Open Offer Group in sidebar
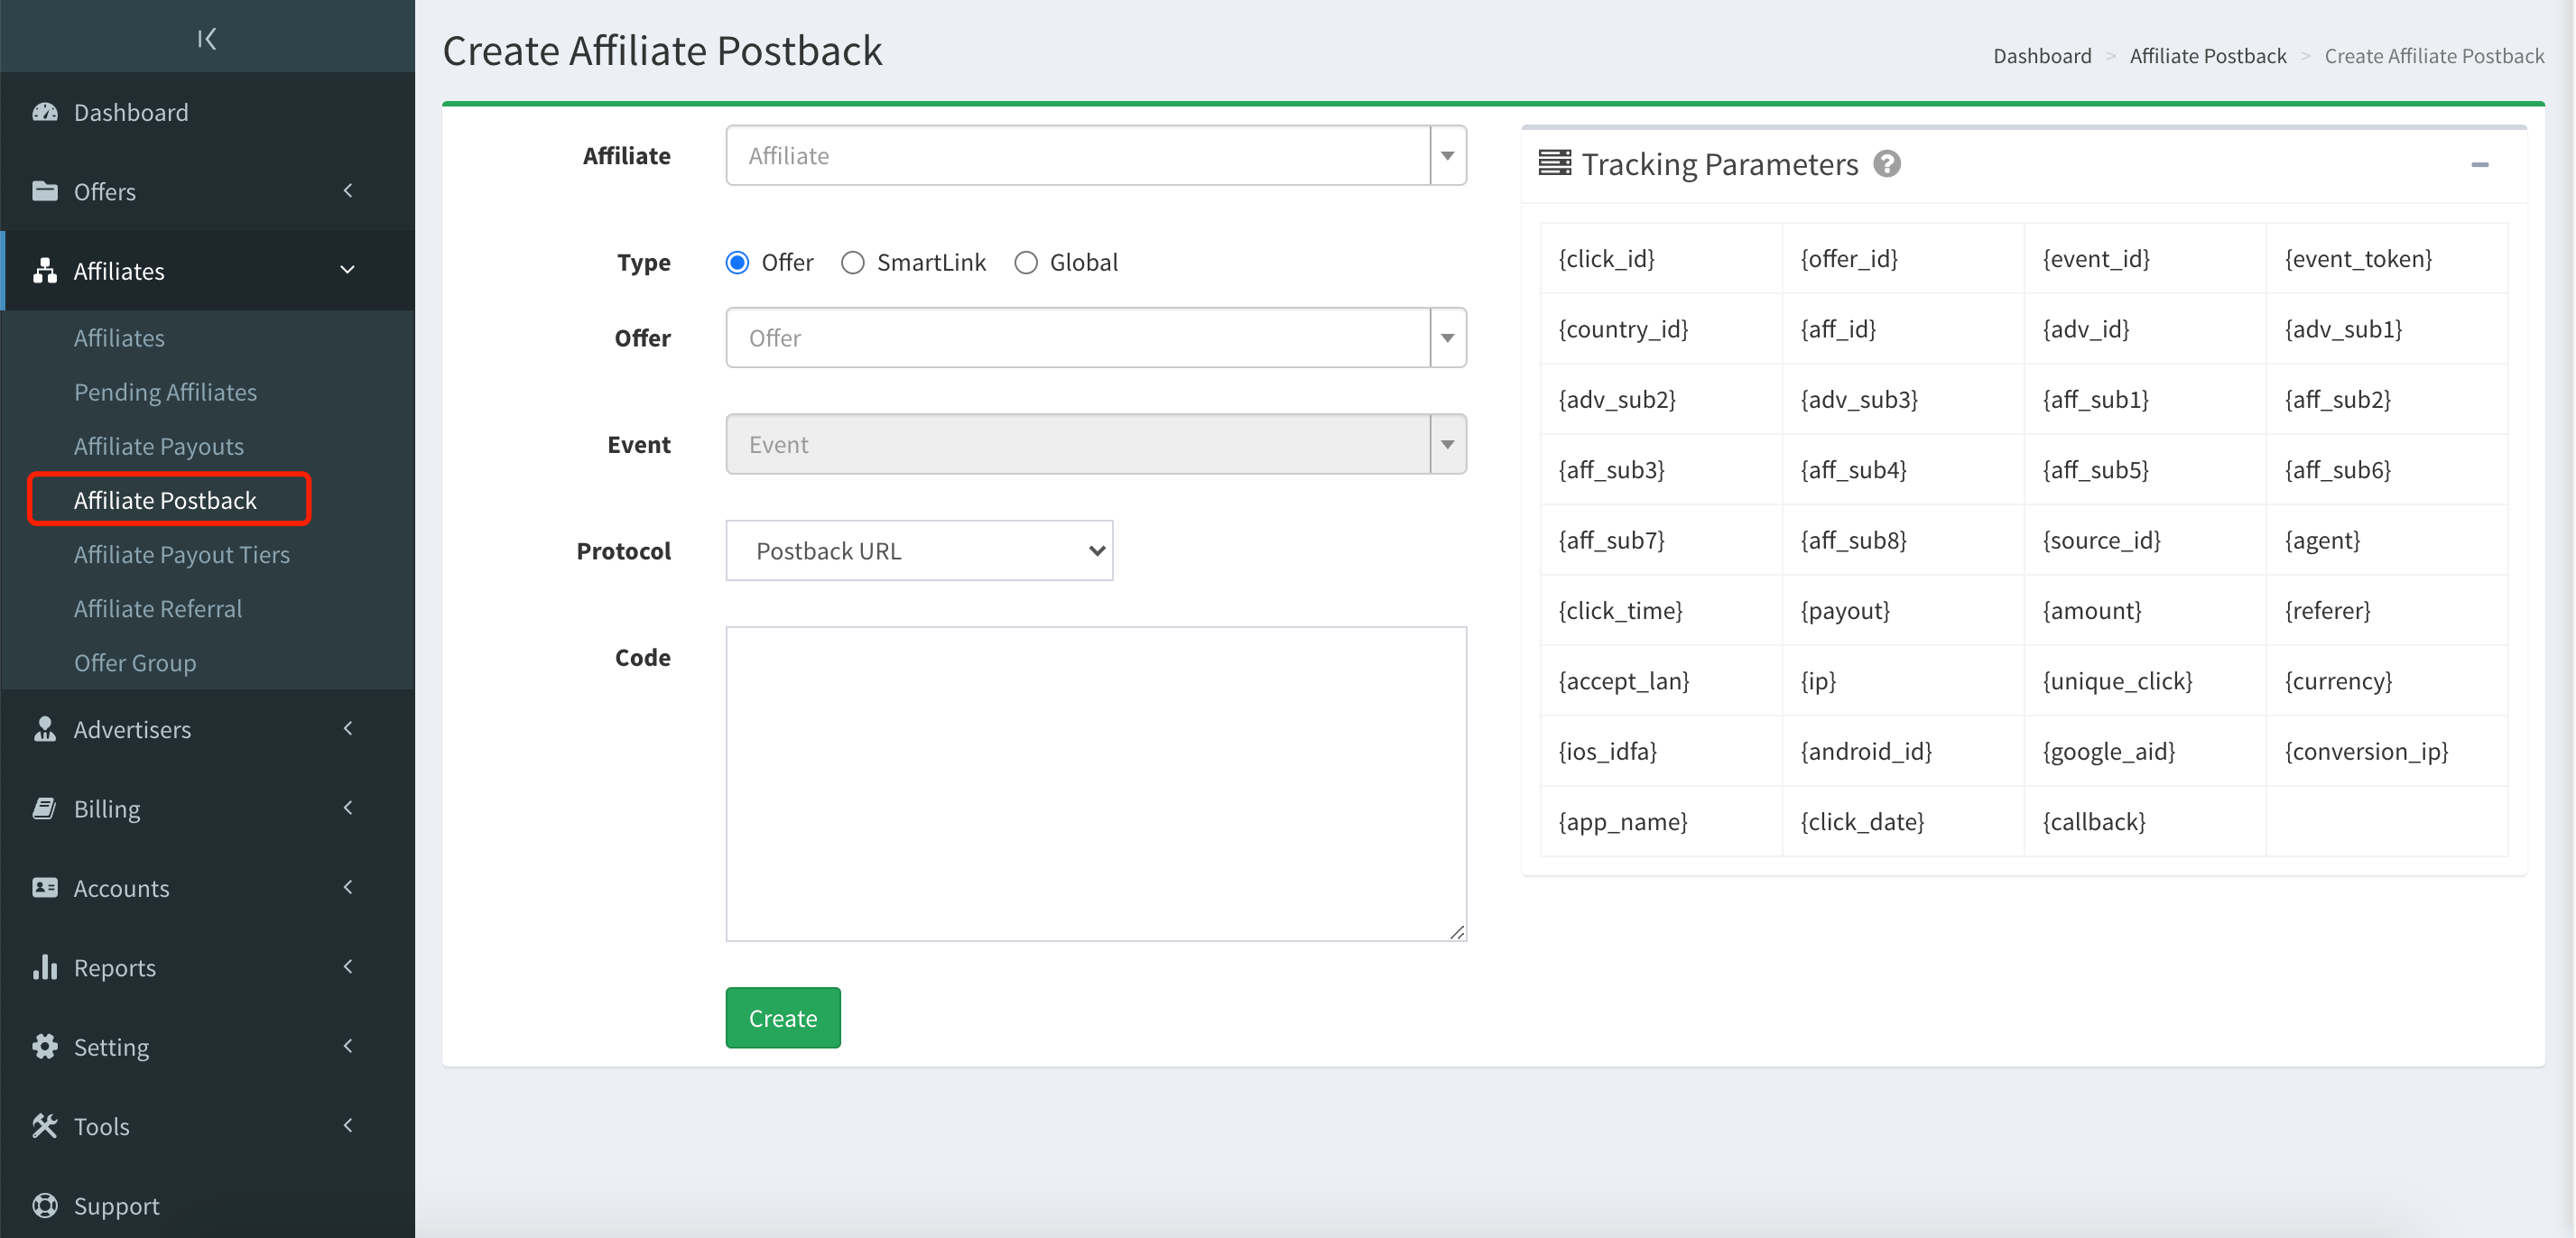 click(135, 662)
